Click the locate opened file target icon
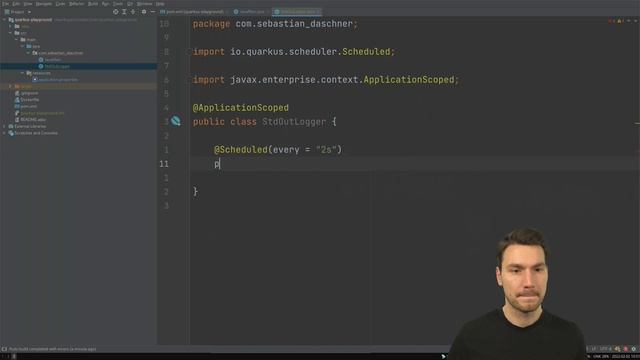Image resolution: width=640 pixels, height=360 pixels. 116,12
